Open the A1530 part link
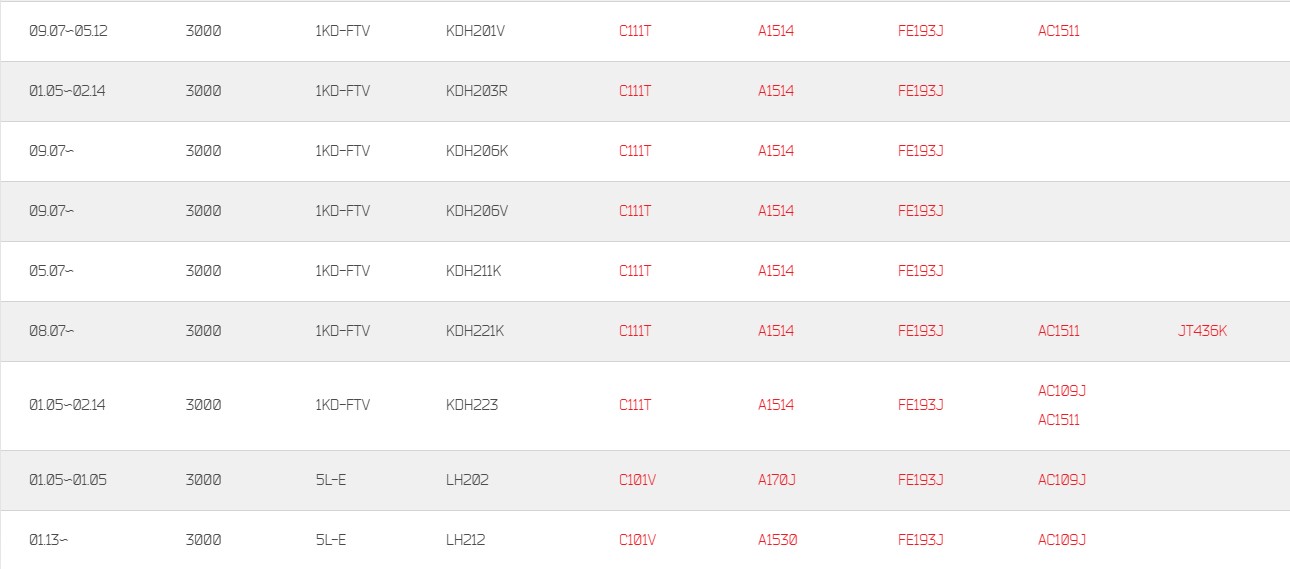1290x569 pixels. [778, 540]
